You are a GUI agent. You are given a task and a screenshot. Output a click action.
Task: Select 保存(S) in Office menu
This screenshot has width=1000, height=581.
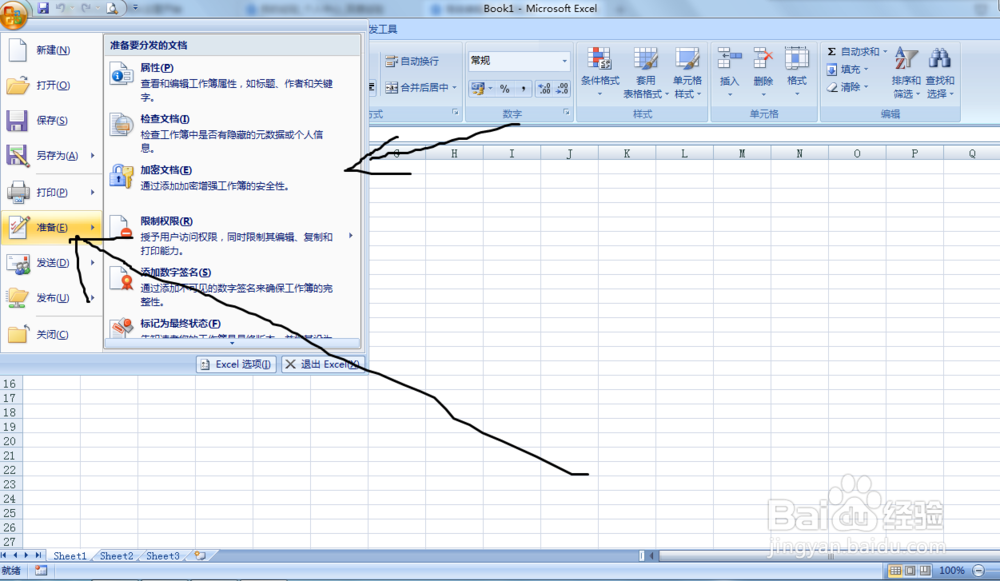click(x=52, y=120)
